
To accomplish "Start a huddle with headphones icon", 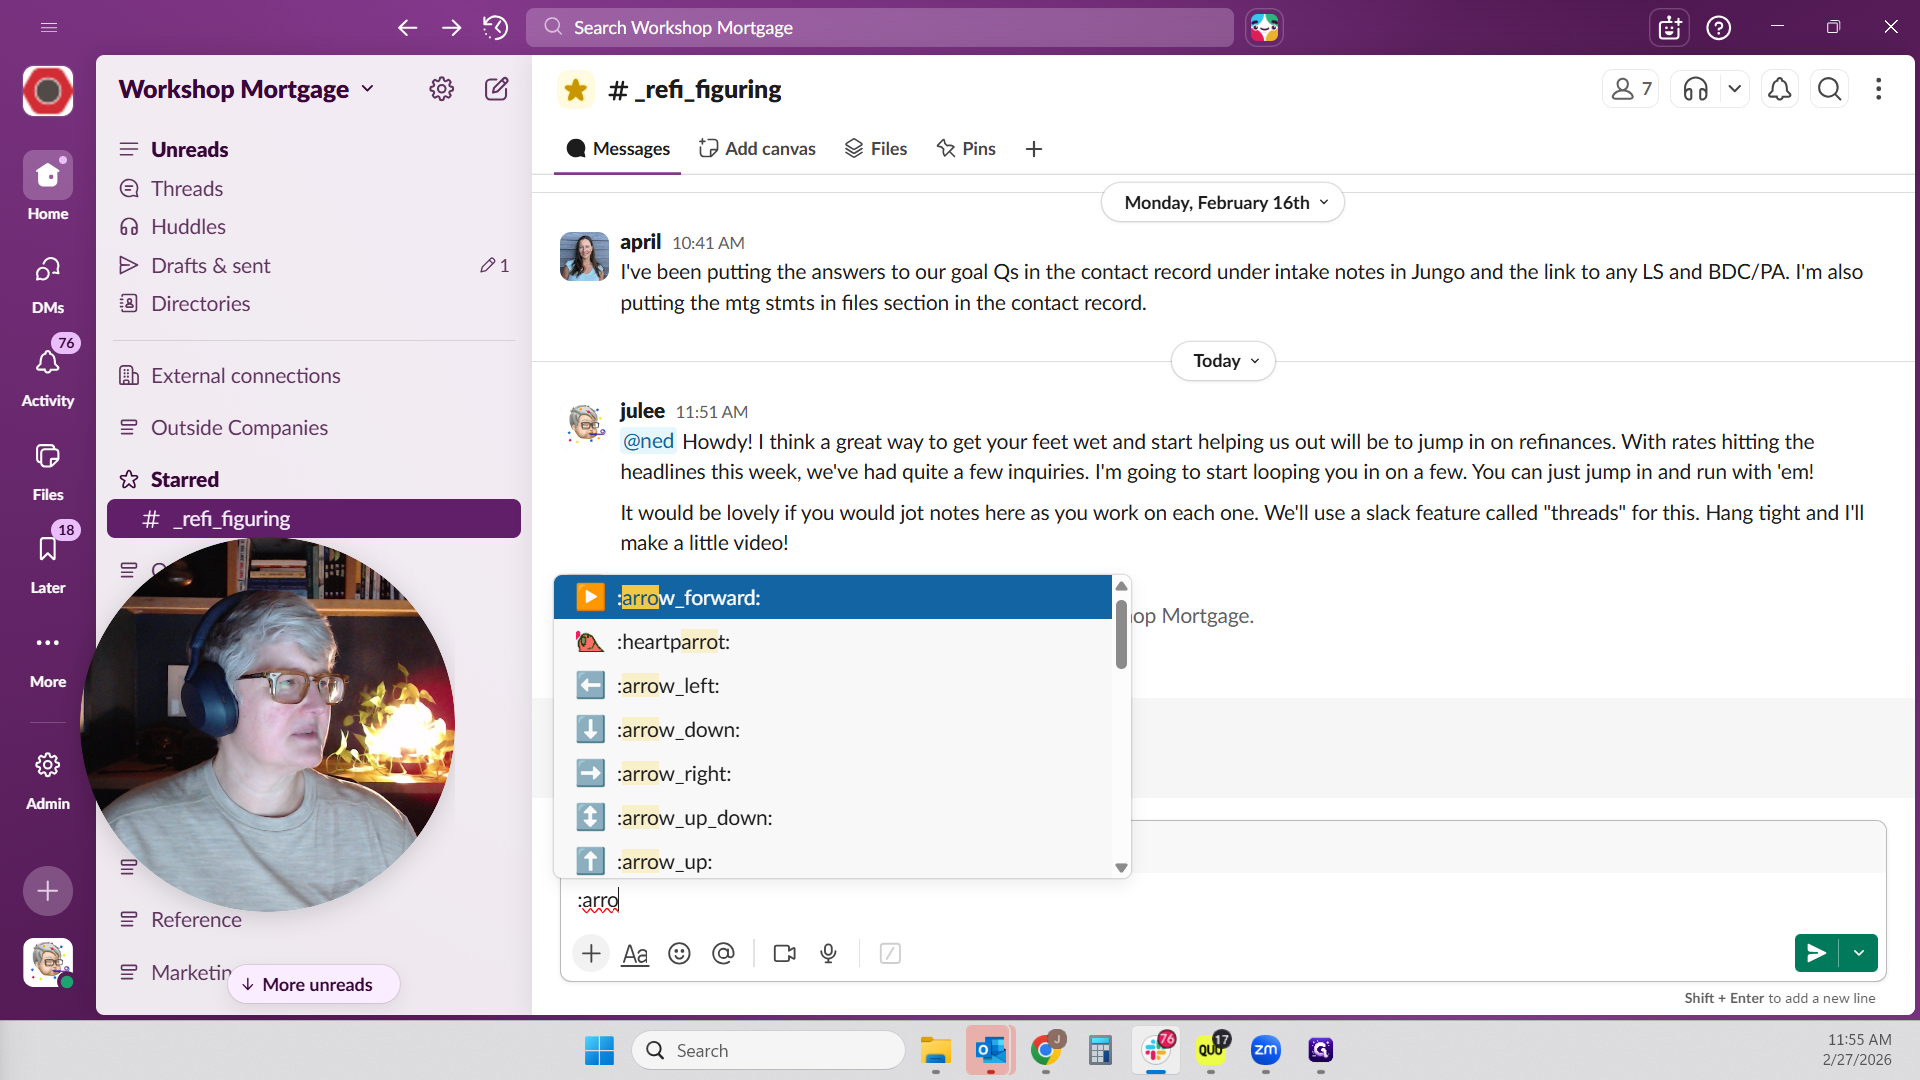I will (1695, 89).
